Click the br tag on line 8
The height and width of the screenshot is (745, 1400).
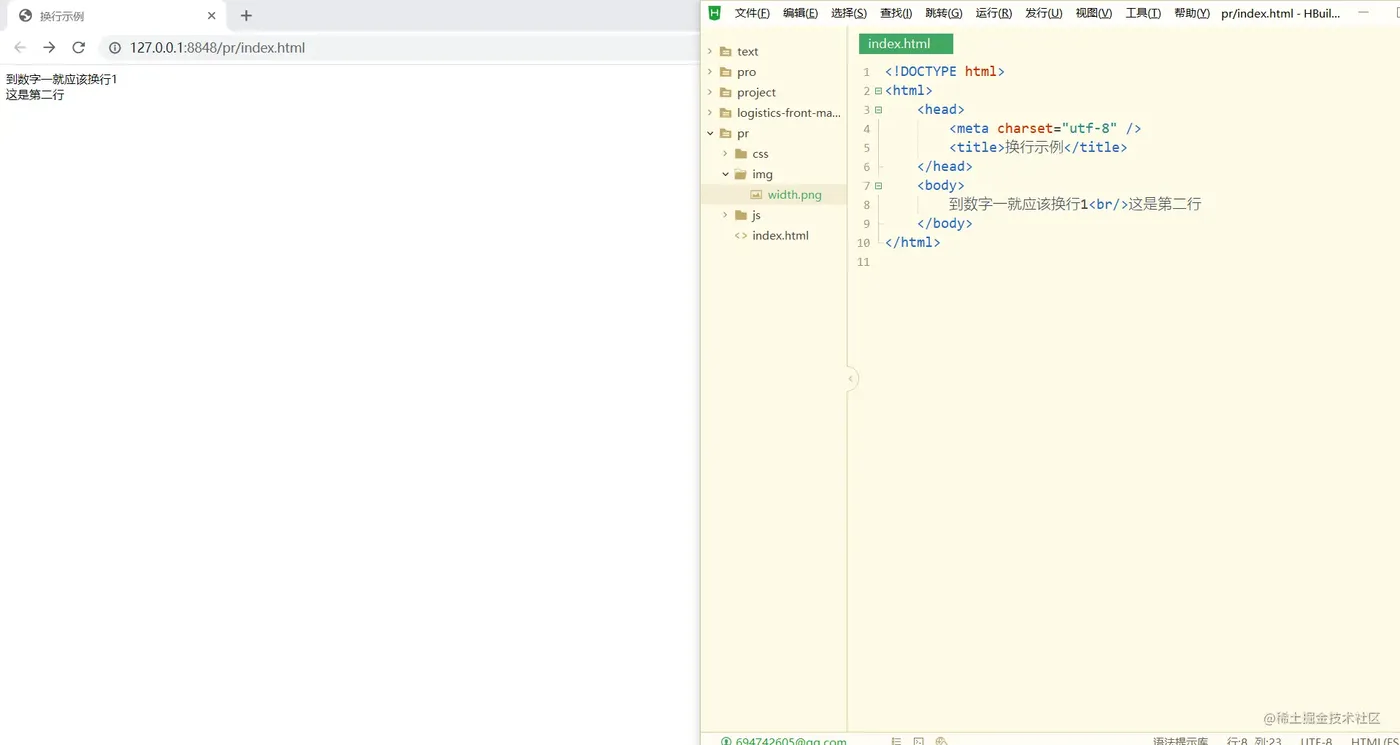coord(1108,205)
